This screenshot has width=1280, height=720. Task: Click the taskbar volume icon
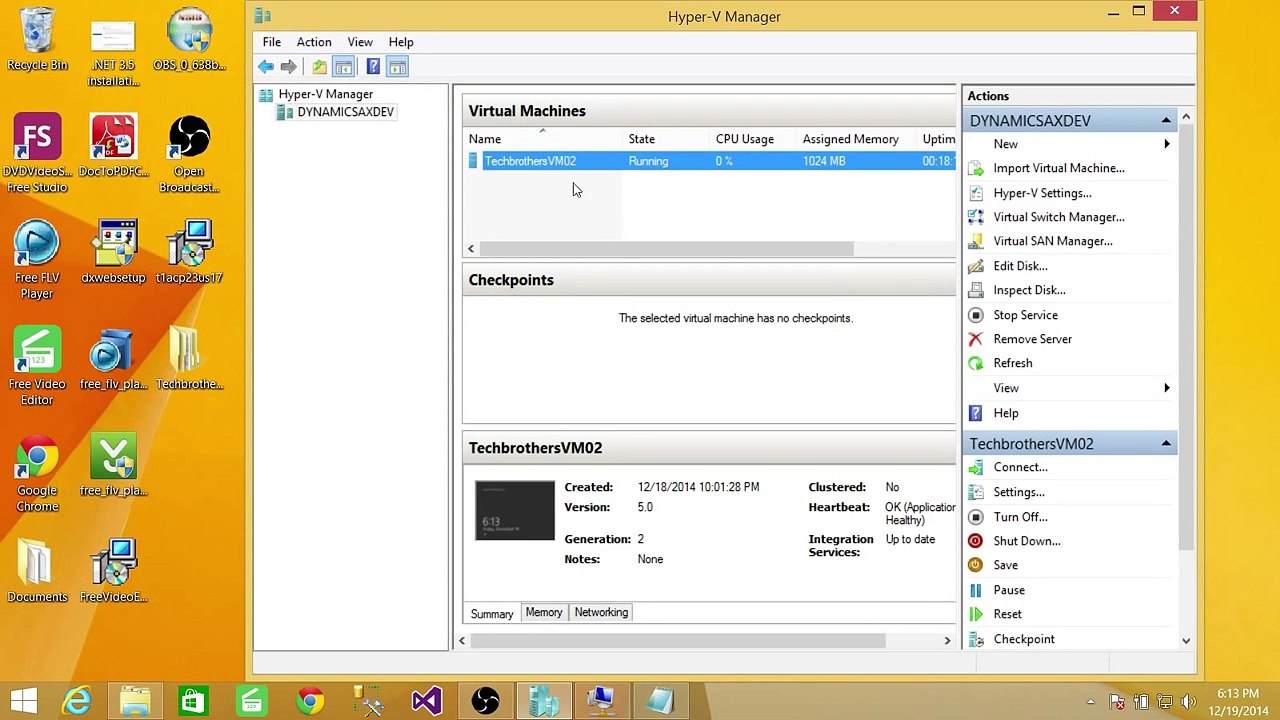tap(1189, 702)
